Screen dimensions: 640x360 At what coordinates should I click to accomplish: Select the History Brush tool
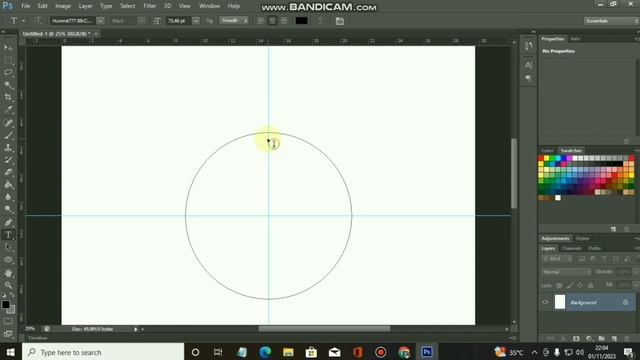tap(8, 160)
